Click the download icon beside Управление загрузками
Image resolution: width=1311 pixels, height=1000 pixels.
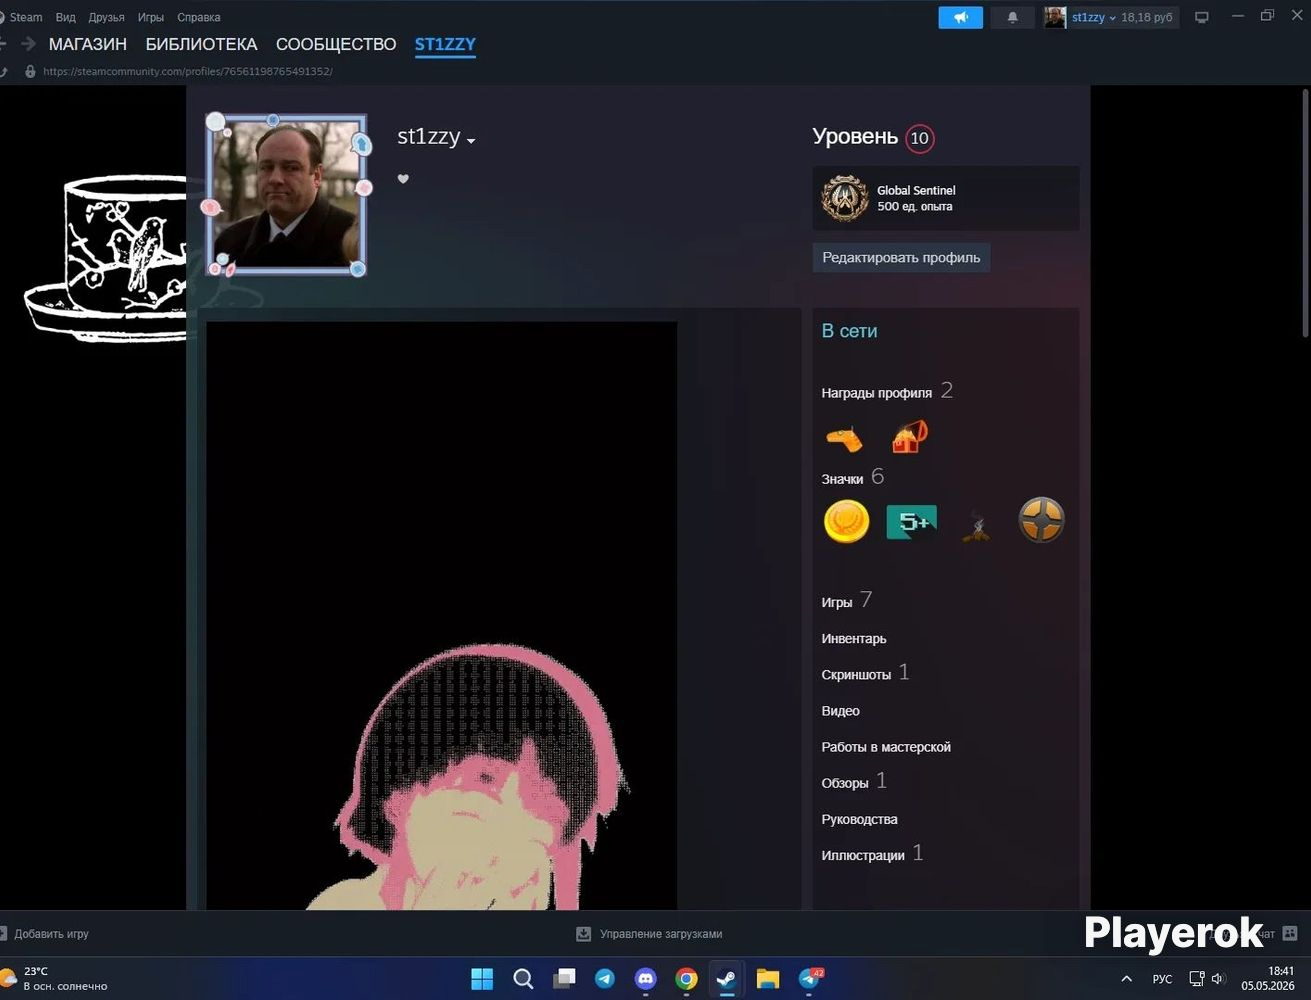[x=584, y=934]
